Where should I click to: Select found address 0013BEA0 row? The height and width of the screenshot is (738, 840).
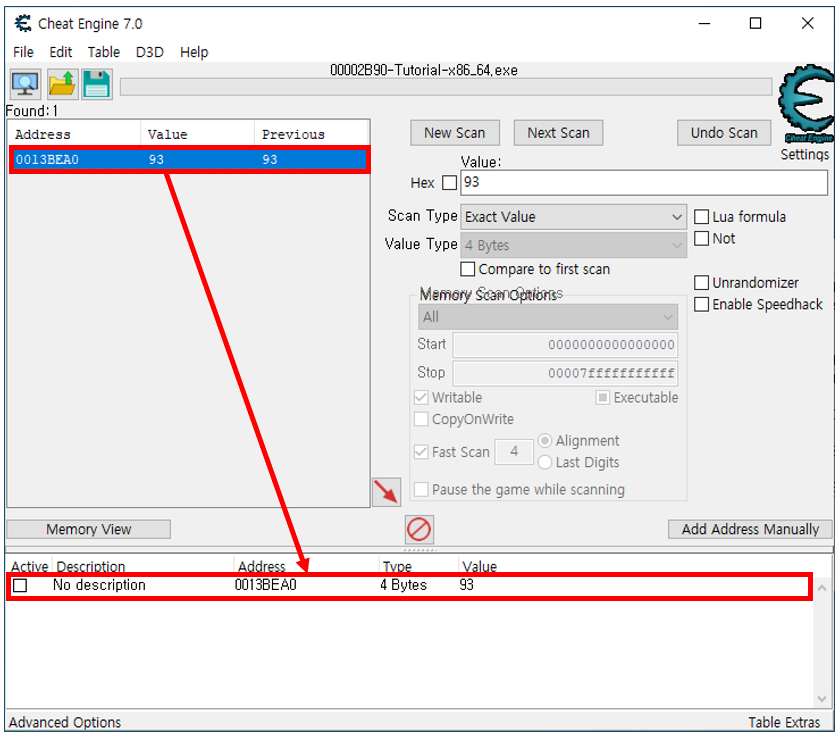190,160
